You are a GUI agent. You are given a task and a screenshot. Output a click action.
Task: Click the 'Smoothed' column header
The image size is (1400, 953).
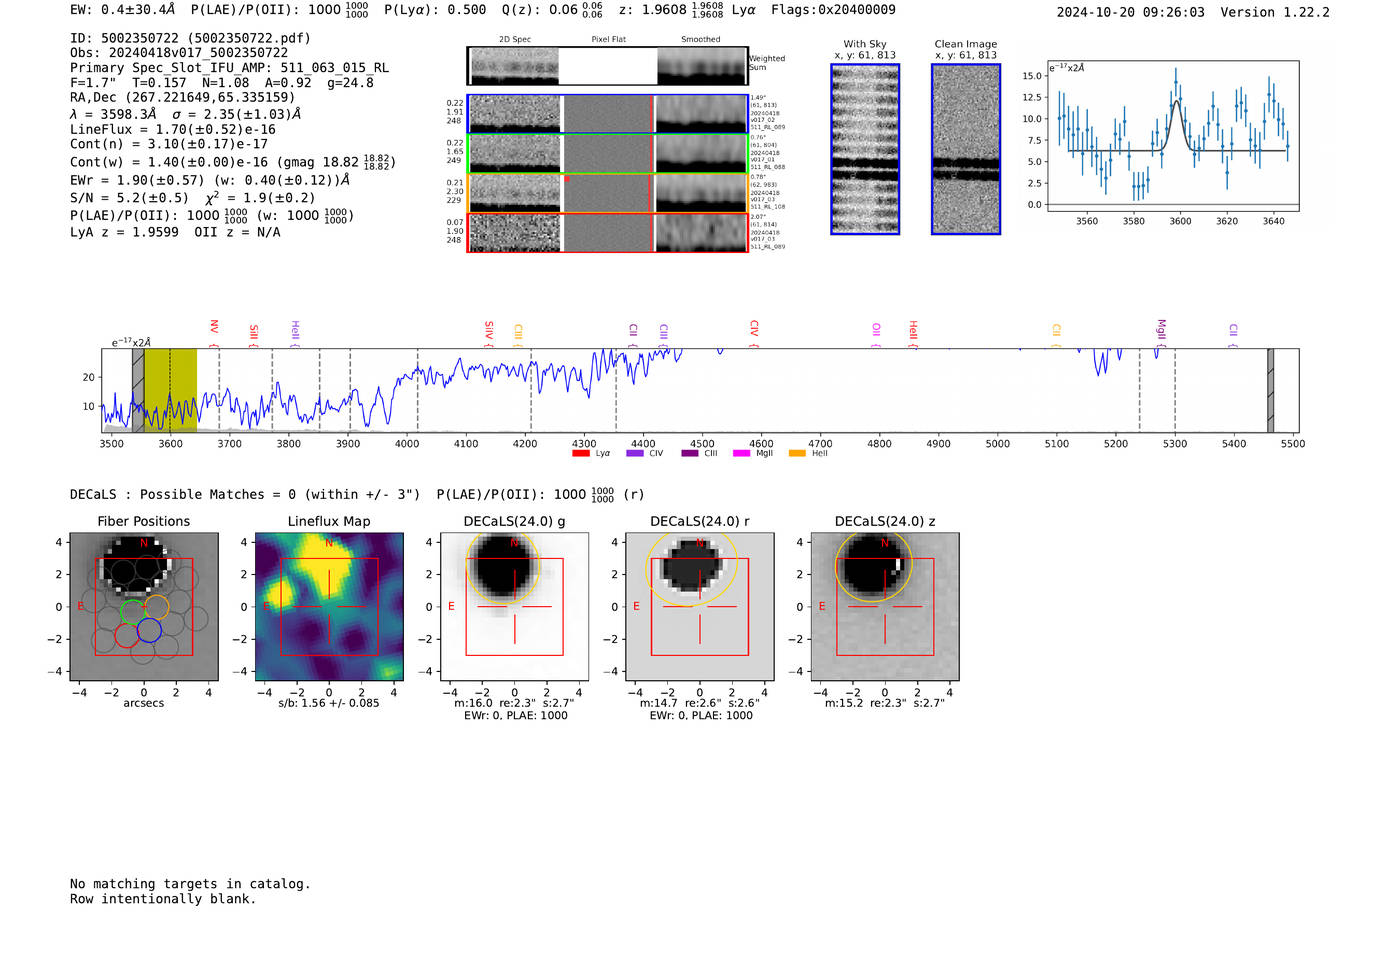pos(701,40)
